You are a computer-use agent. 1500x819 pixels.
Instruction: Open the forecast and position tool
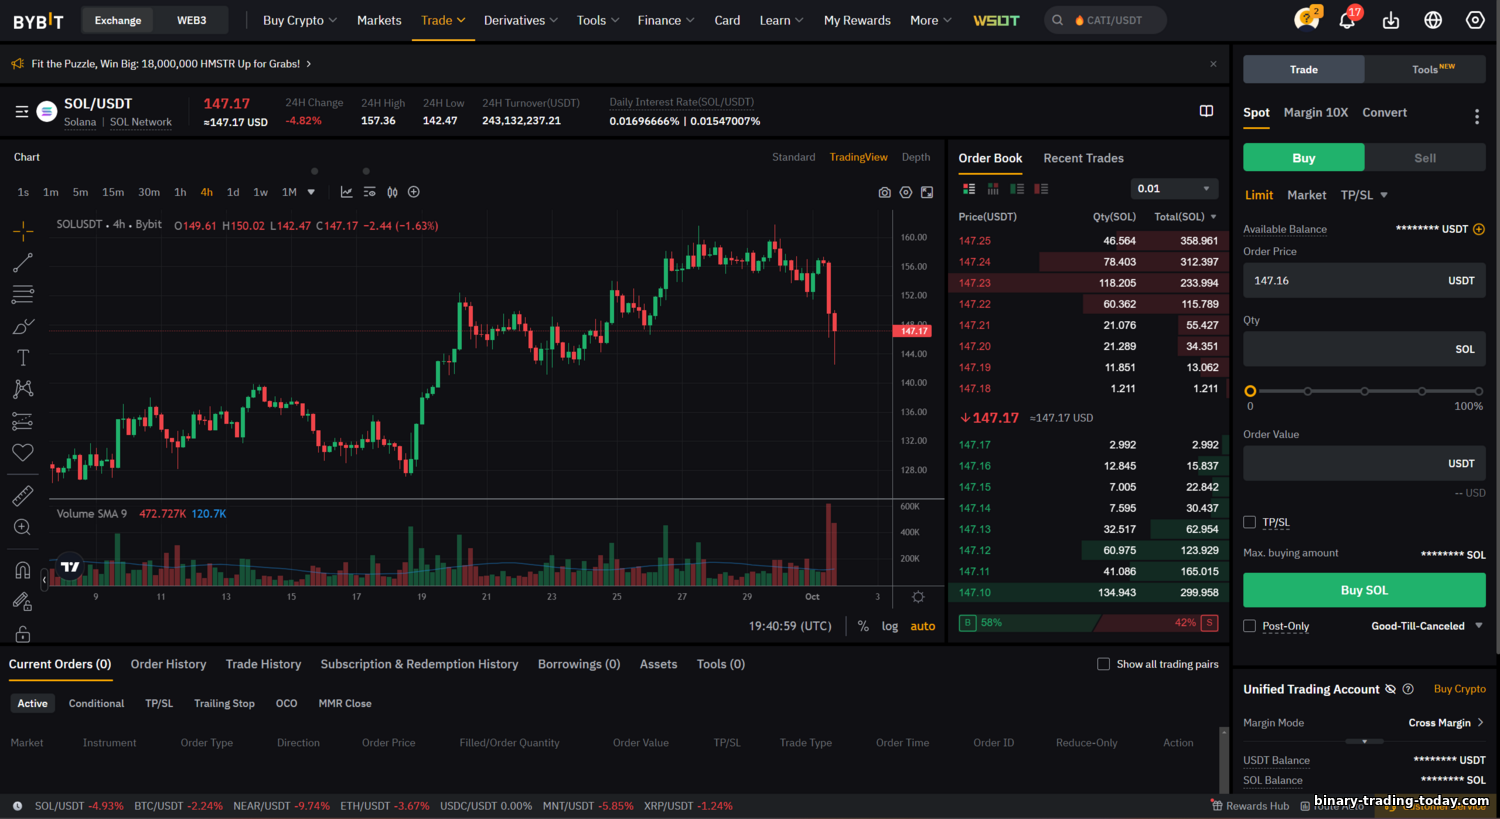23,421
